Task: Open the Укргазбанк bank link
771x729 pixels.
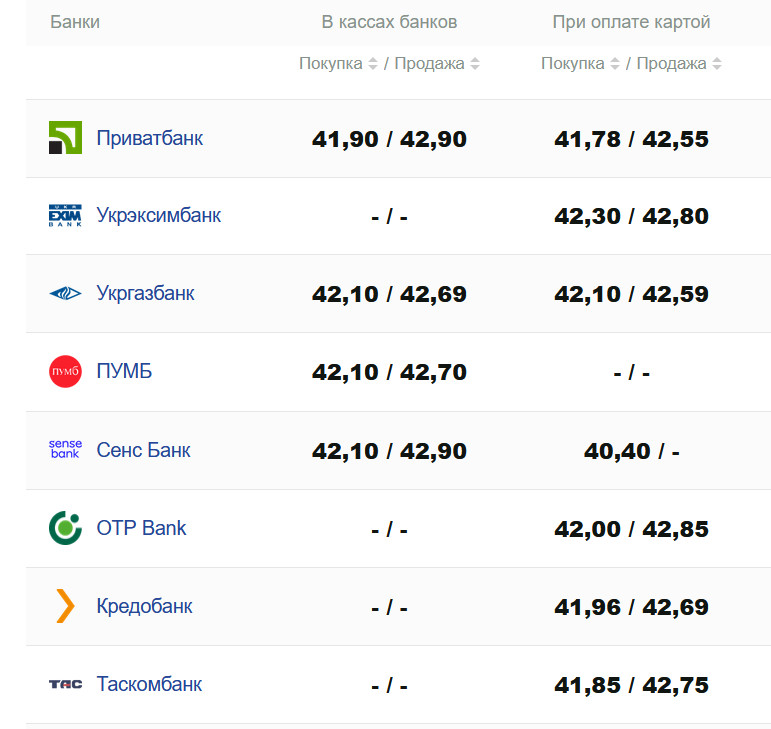Action: [x=146, y=294]
